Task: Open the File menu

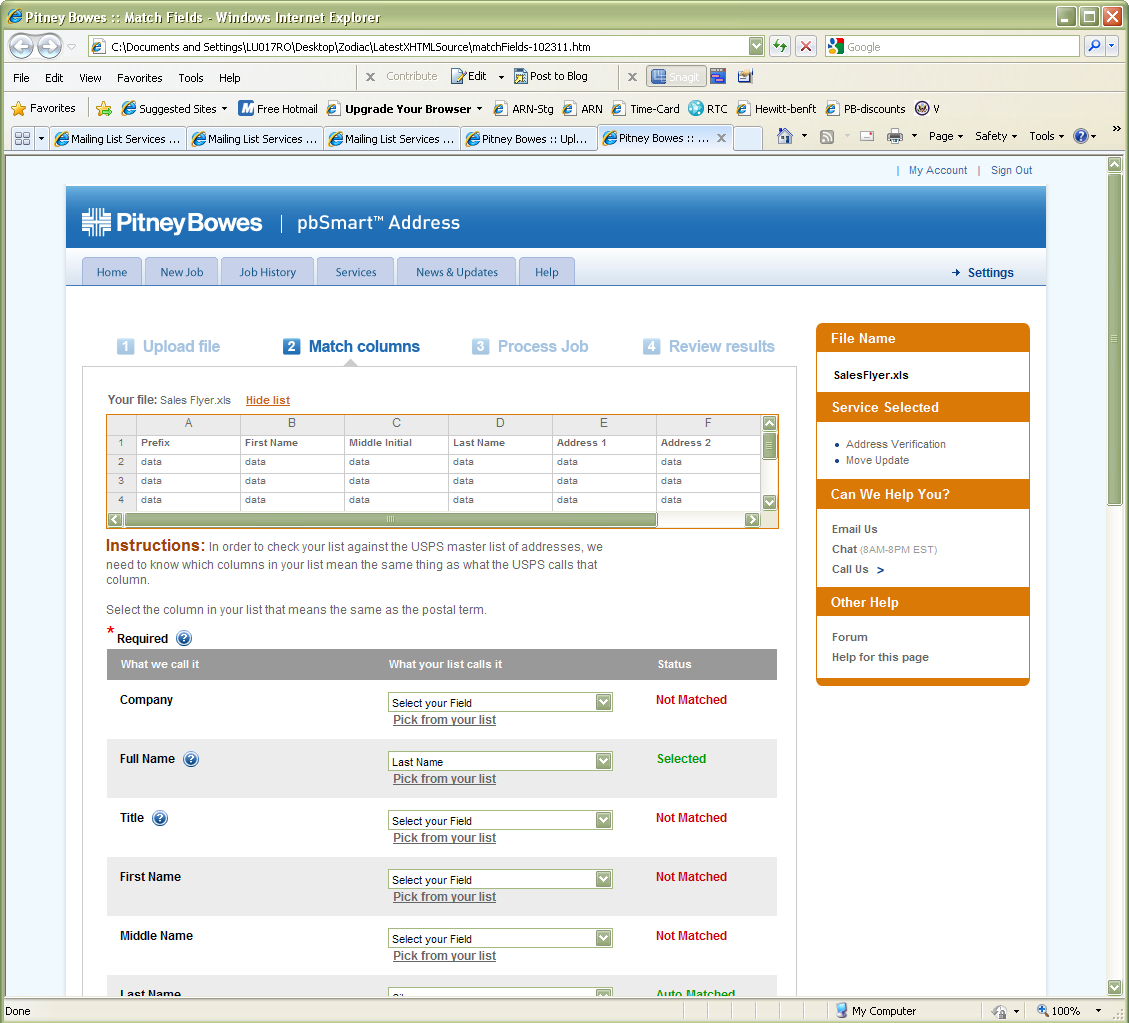Action: tap(22, 78)
